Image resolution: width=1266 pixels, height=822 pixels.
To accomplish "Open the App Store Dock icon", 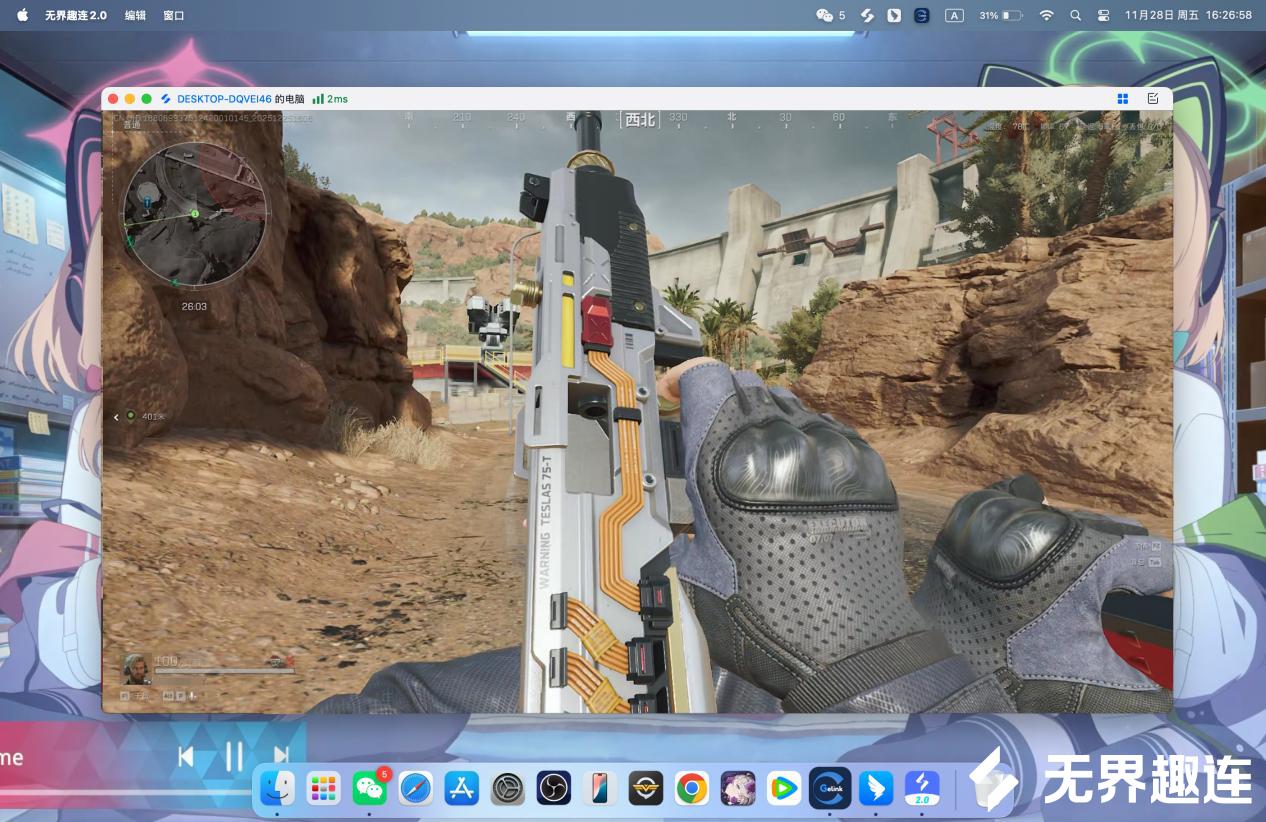I will (462, 788).
